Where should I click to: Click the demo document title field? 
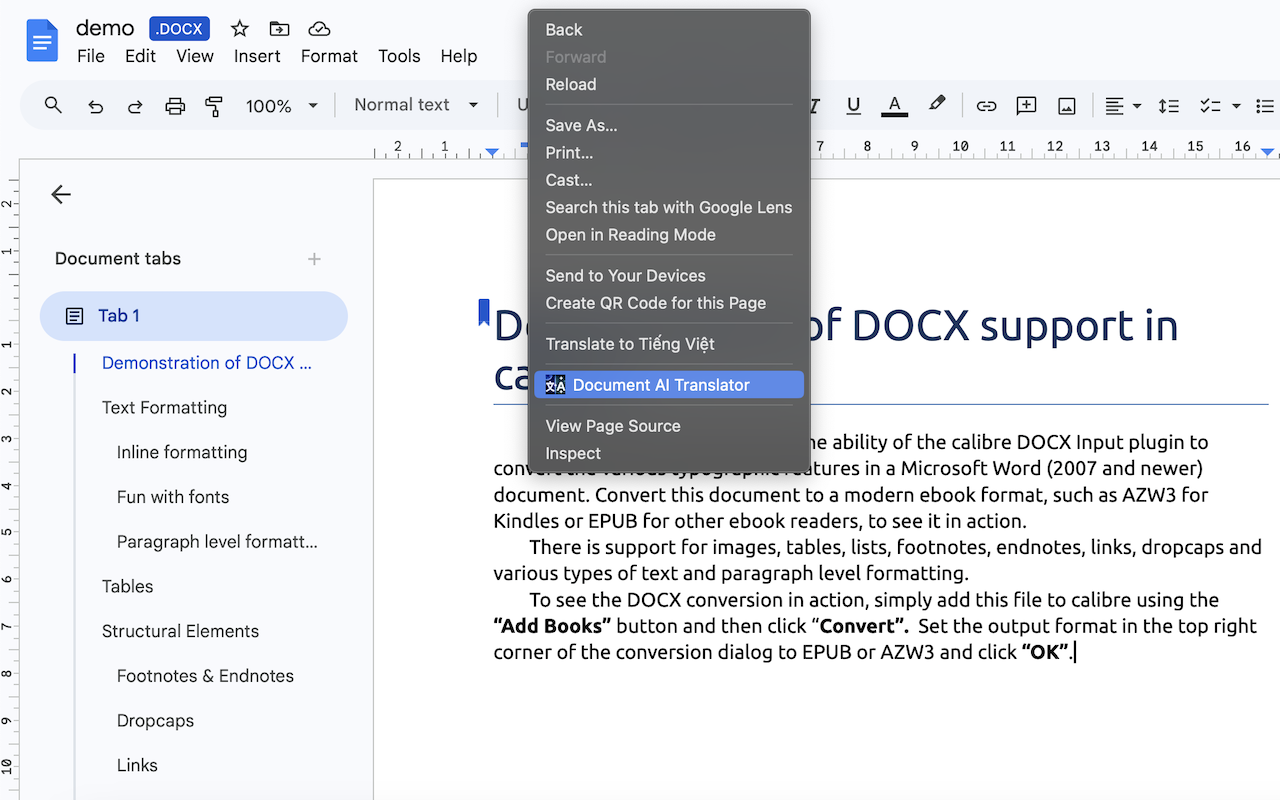[105, 28]
